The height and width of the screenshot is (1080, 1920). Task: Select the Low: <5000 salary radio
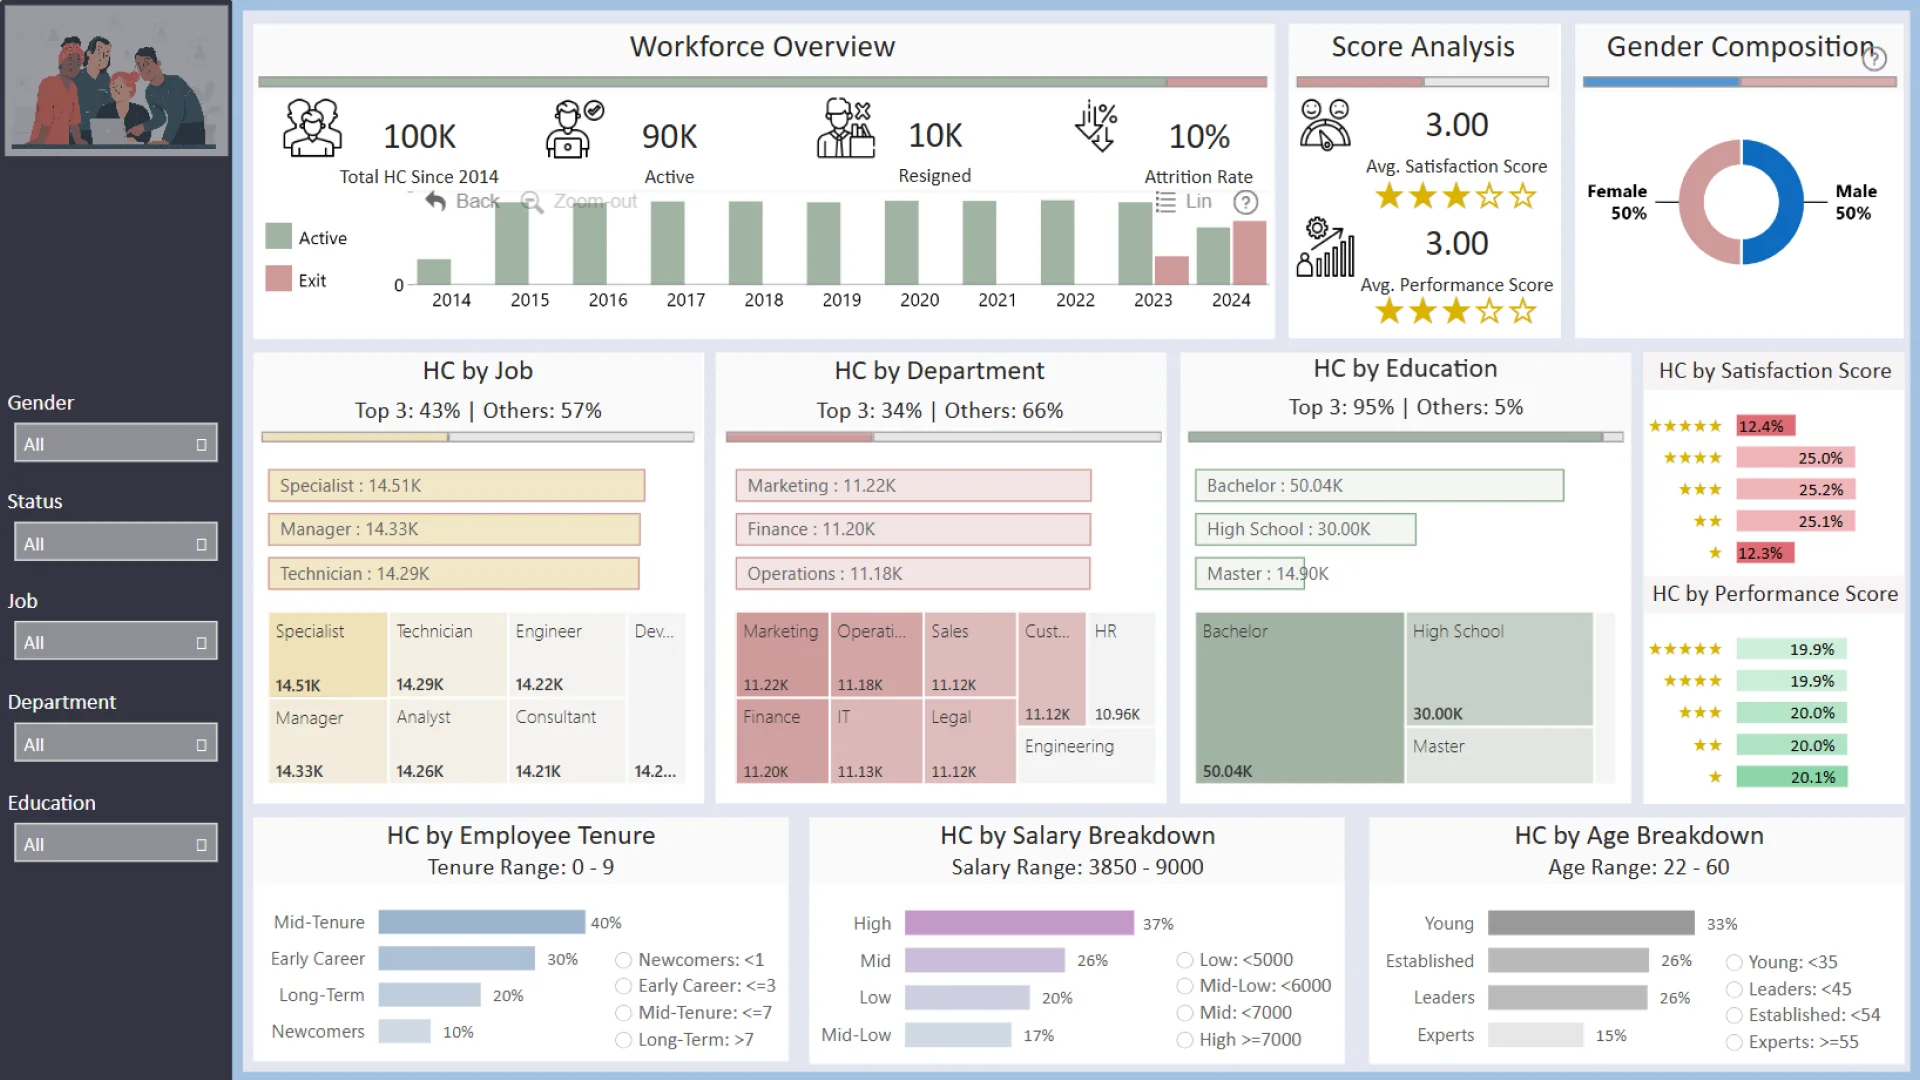(1185, 960)
